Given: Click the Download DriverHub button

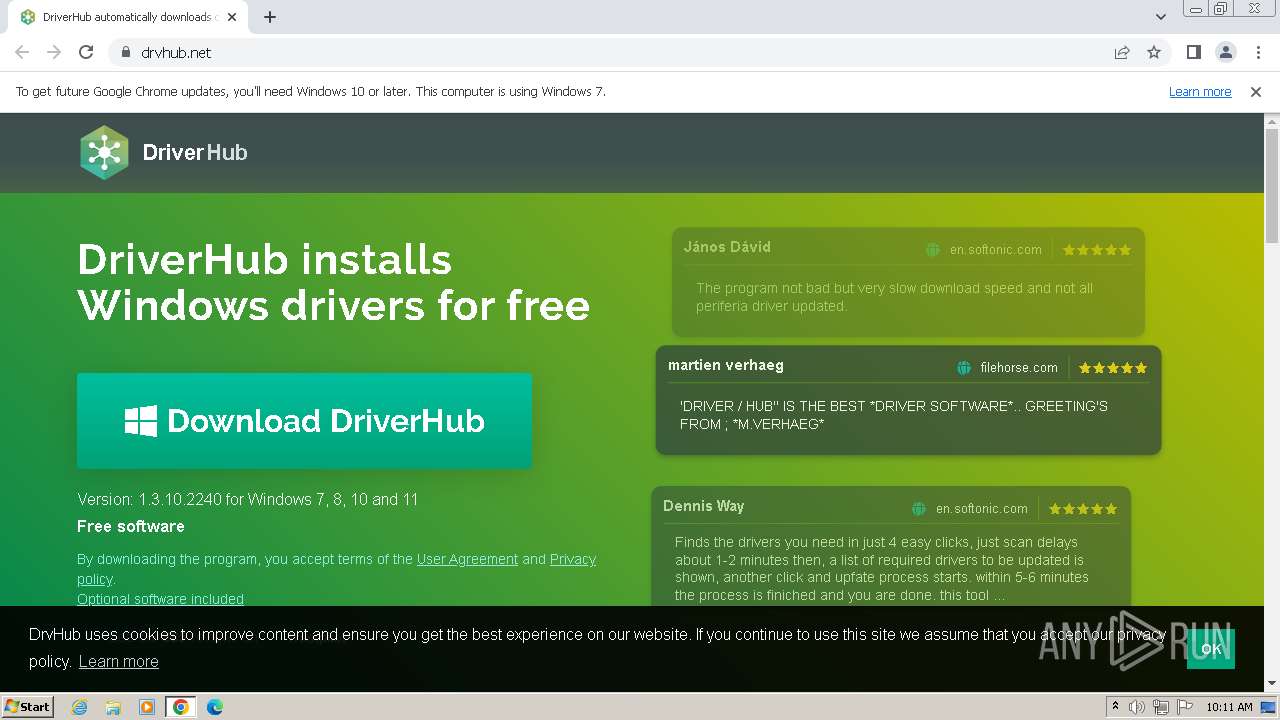Looking at the screenshot, I should (x=304, y=421).
